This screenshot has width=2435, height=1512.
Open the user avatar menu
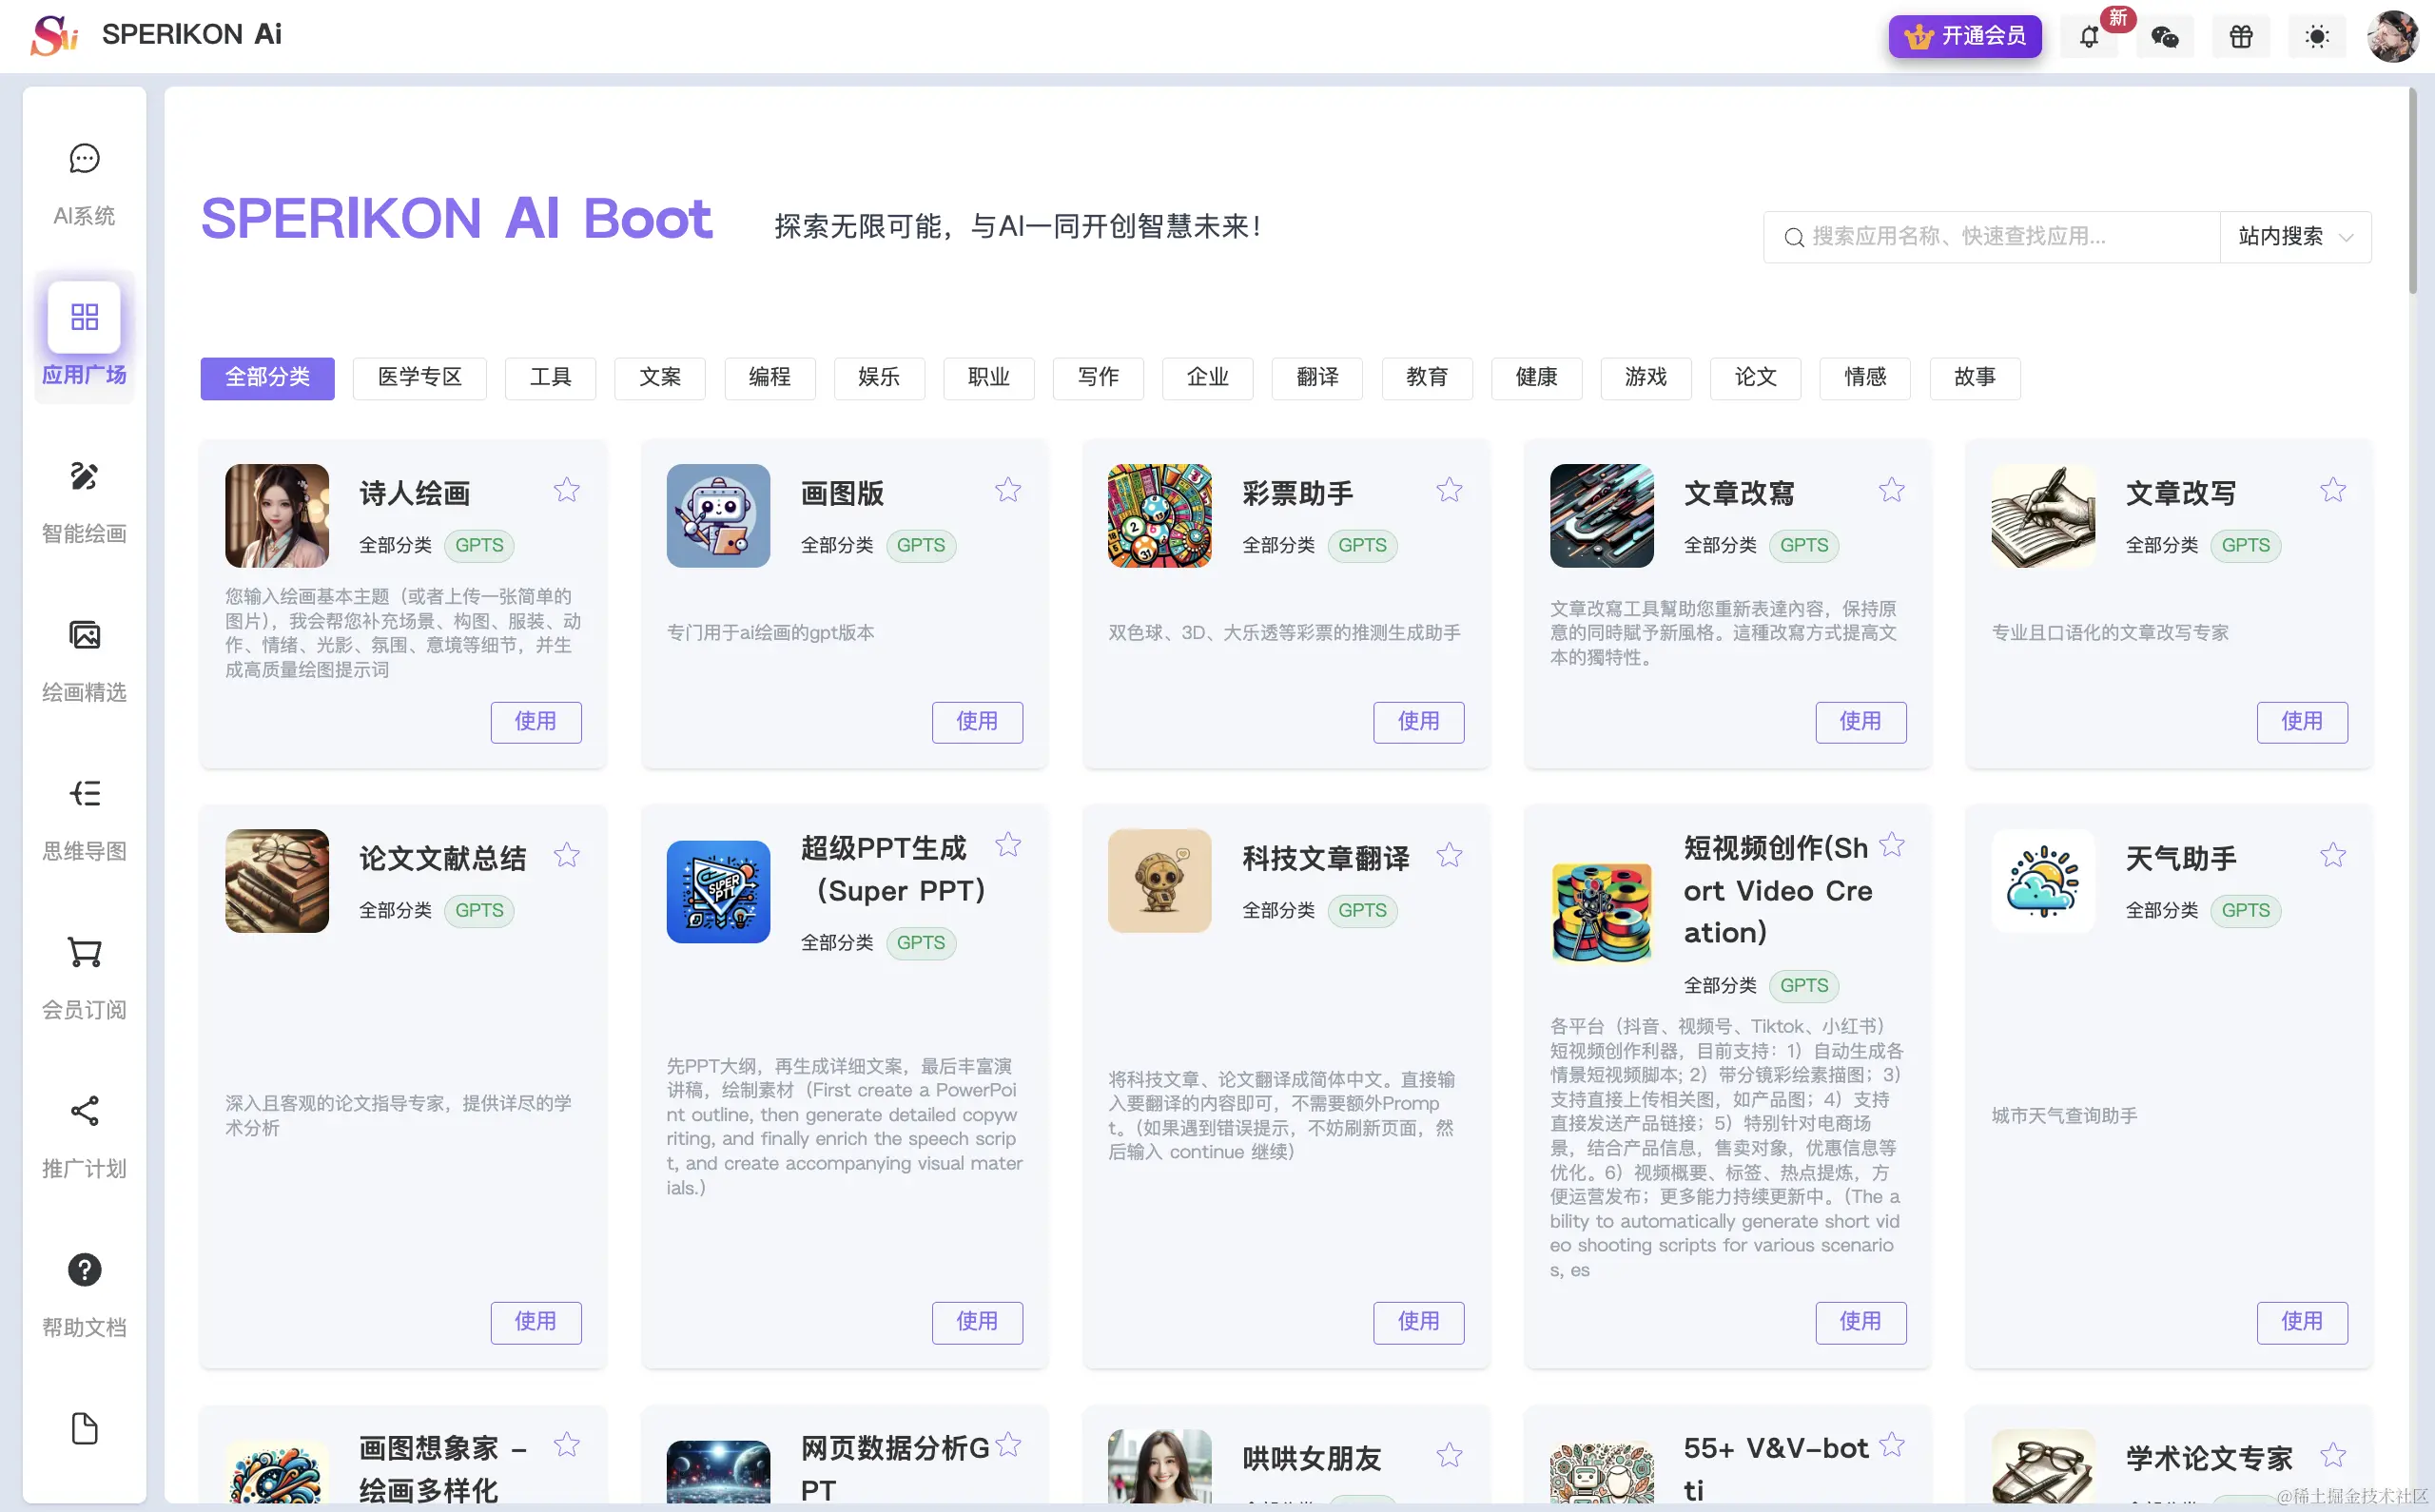click(2393, 37)
